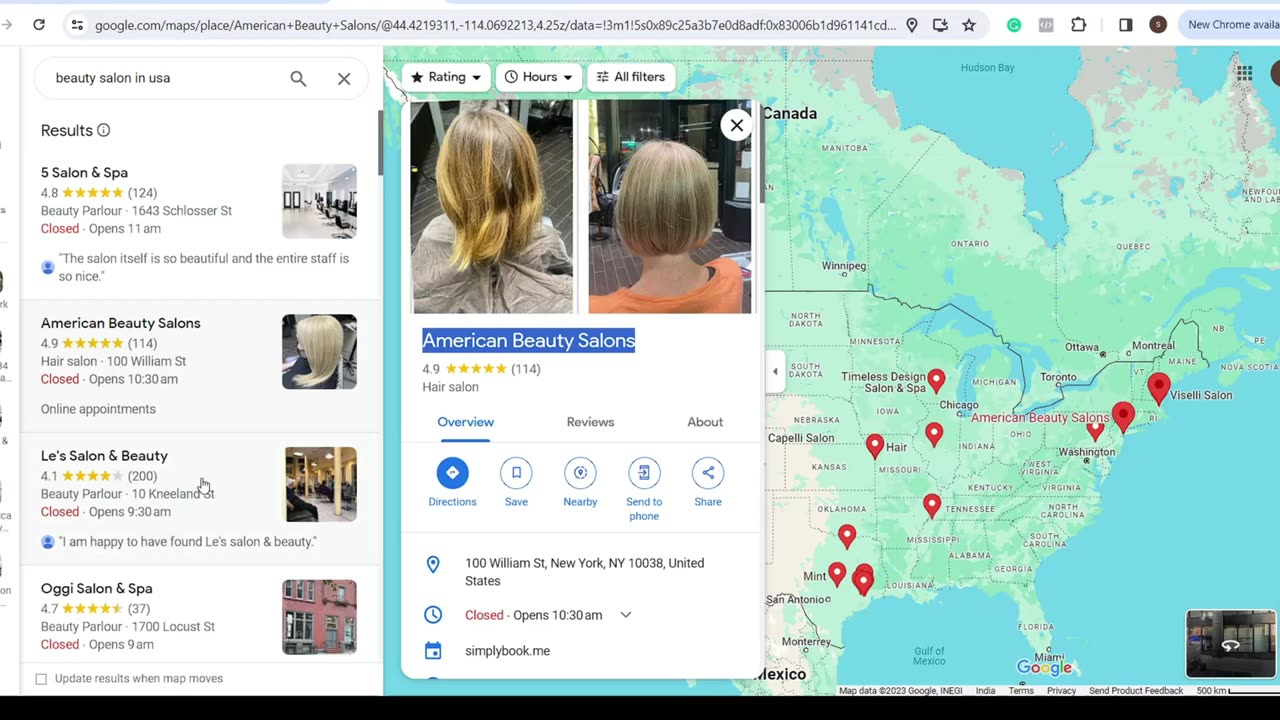
Task: Click Oggi Salon & Spa thumbnail
Action: point(319,617)
